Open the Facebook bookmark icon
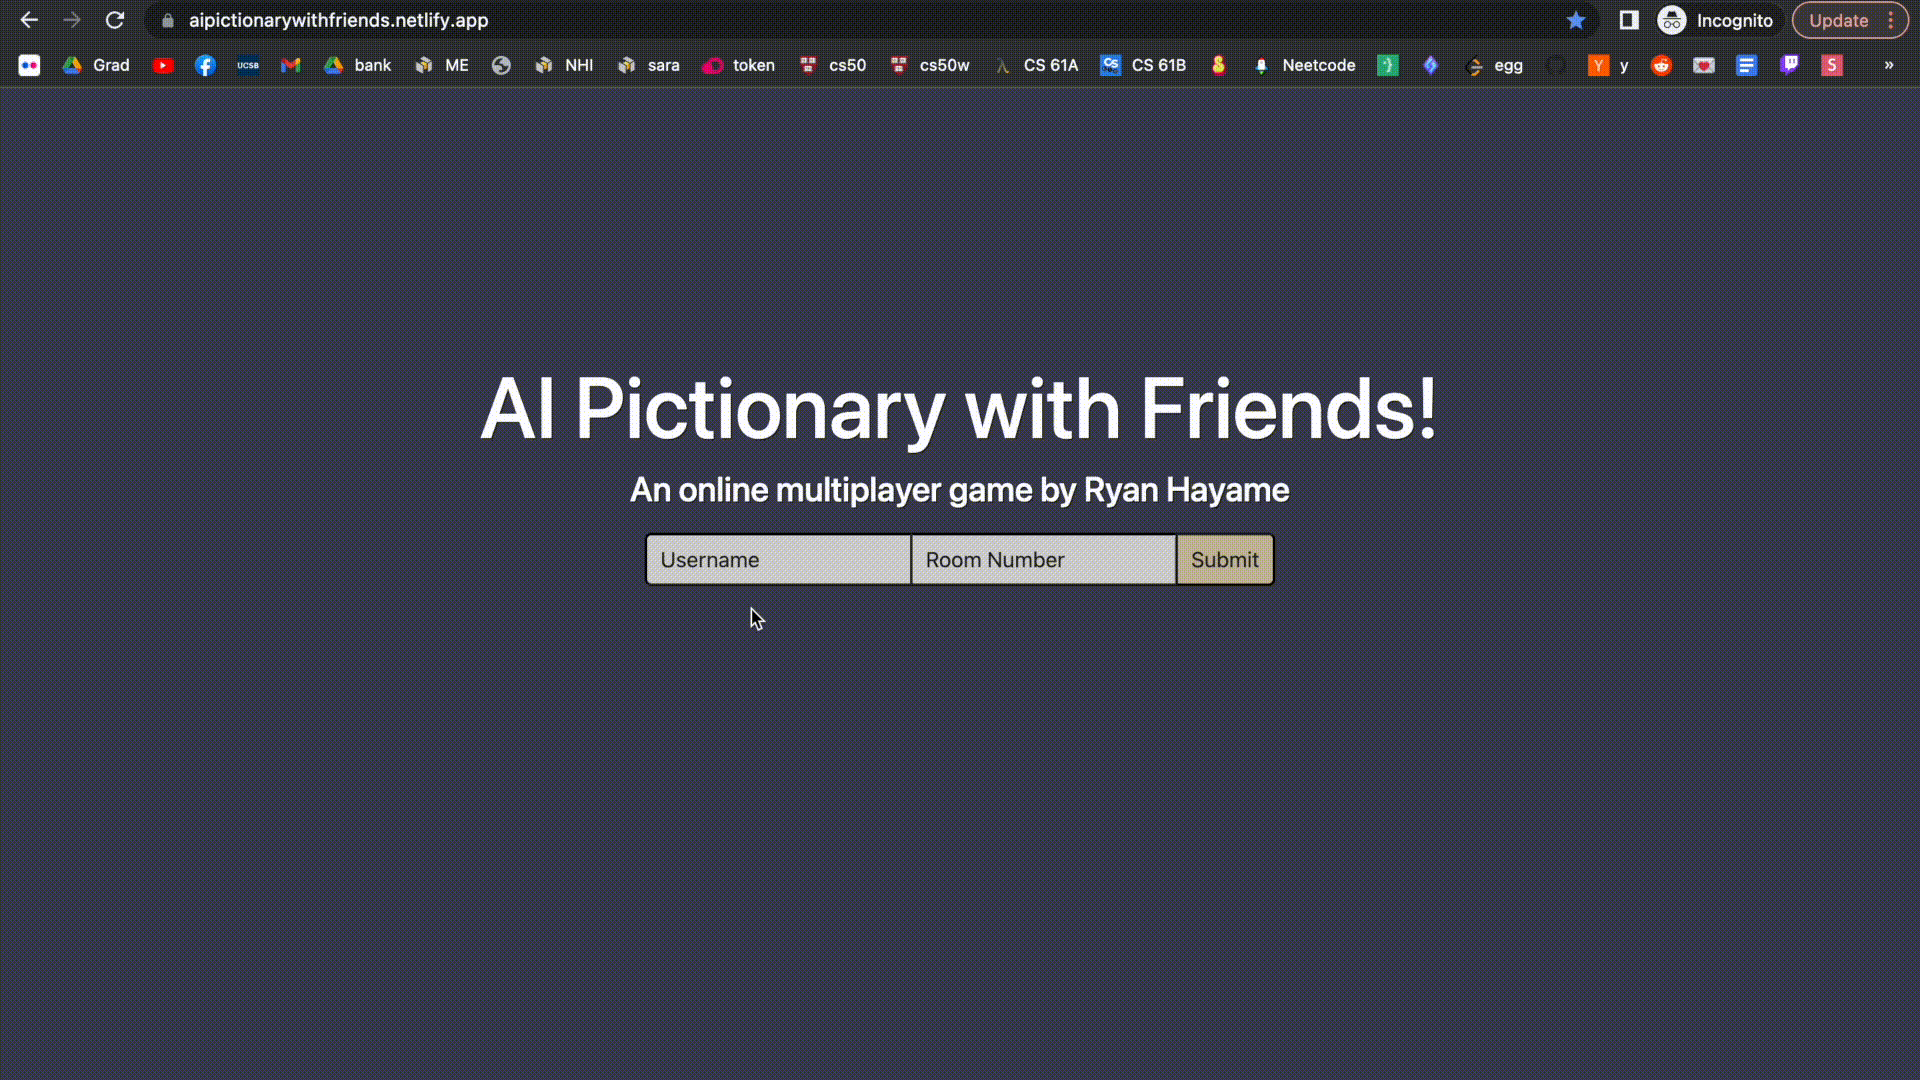 205,65
